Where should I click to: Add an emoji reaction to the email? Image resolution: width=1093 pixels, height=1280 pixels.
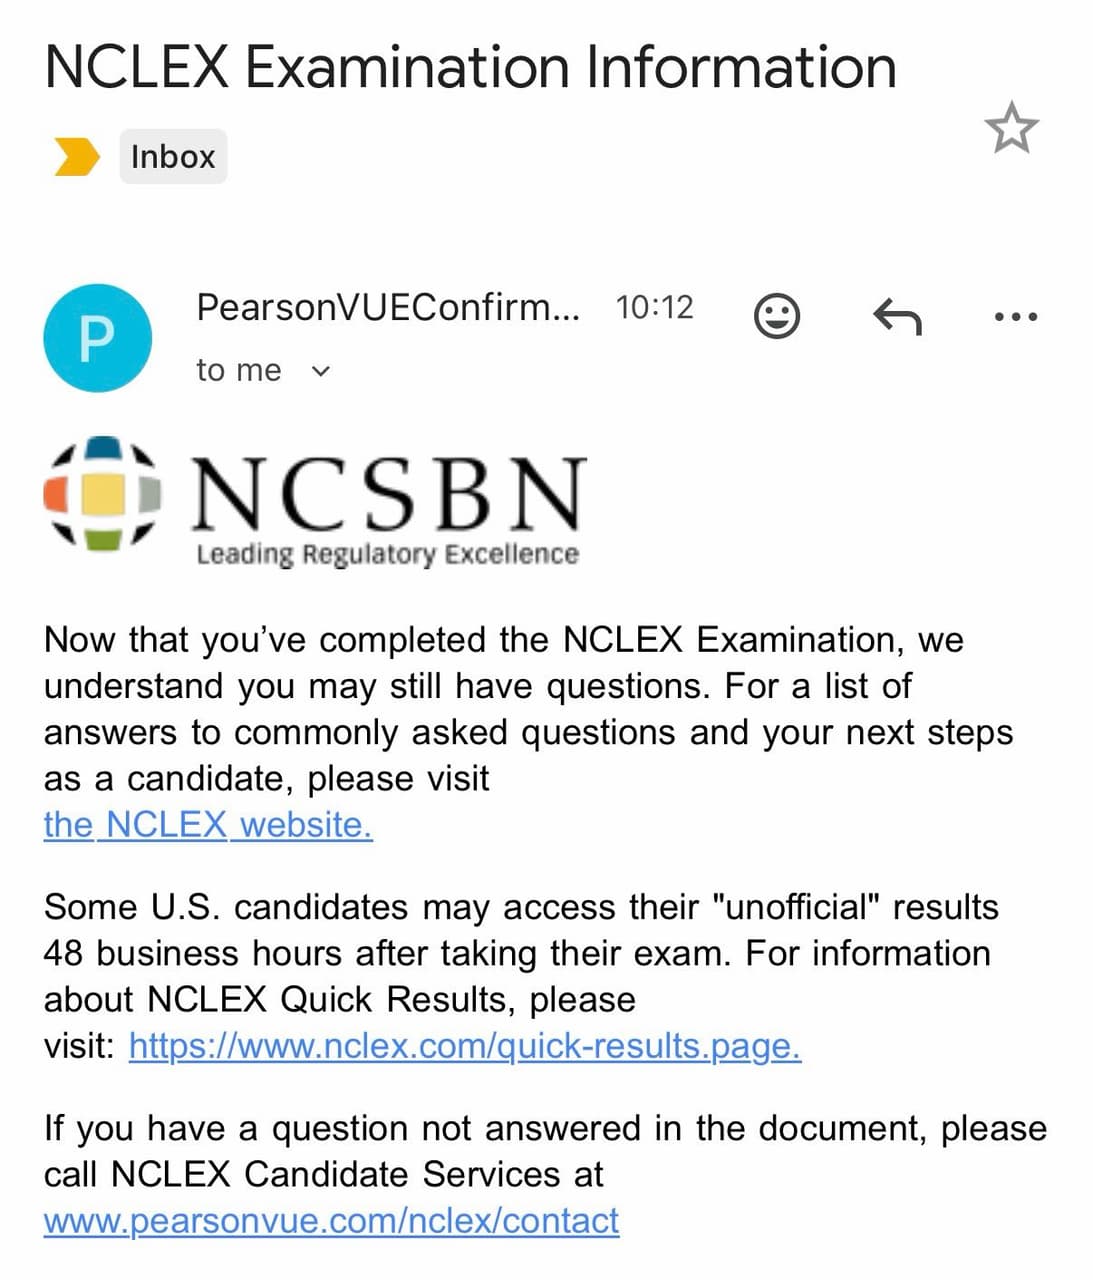point(776,316)
